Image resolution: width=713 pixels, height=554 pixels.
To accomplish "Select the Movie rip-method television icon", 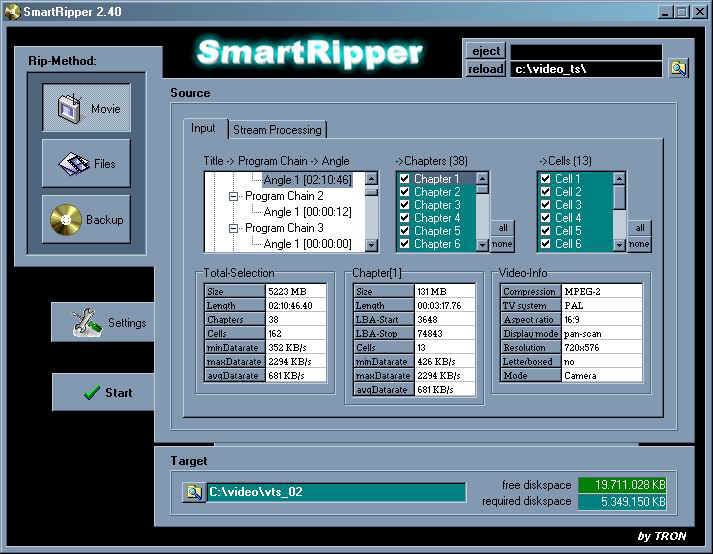I will [x=70, y=109].
